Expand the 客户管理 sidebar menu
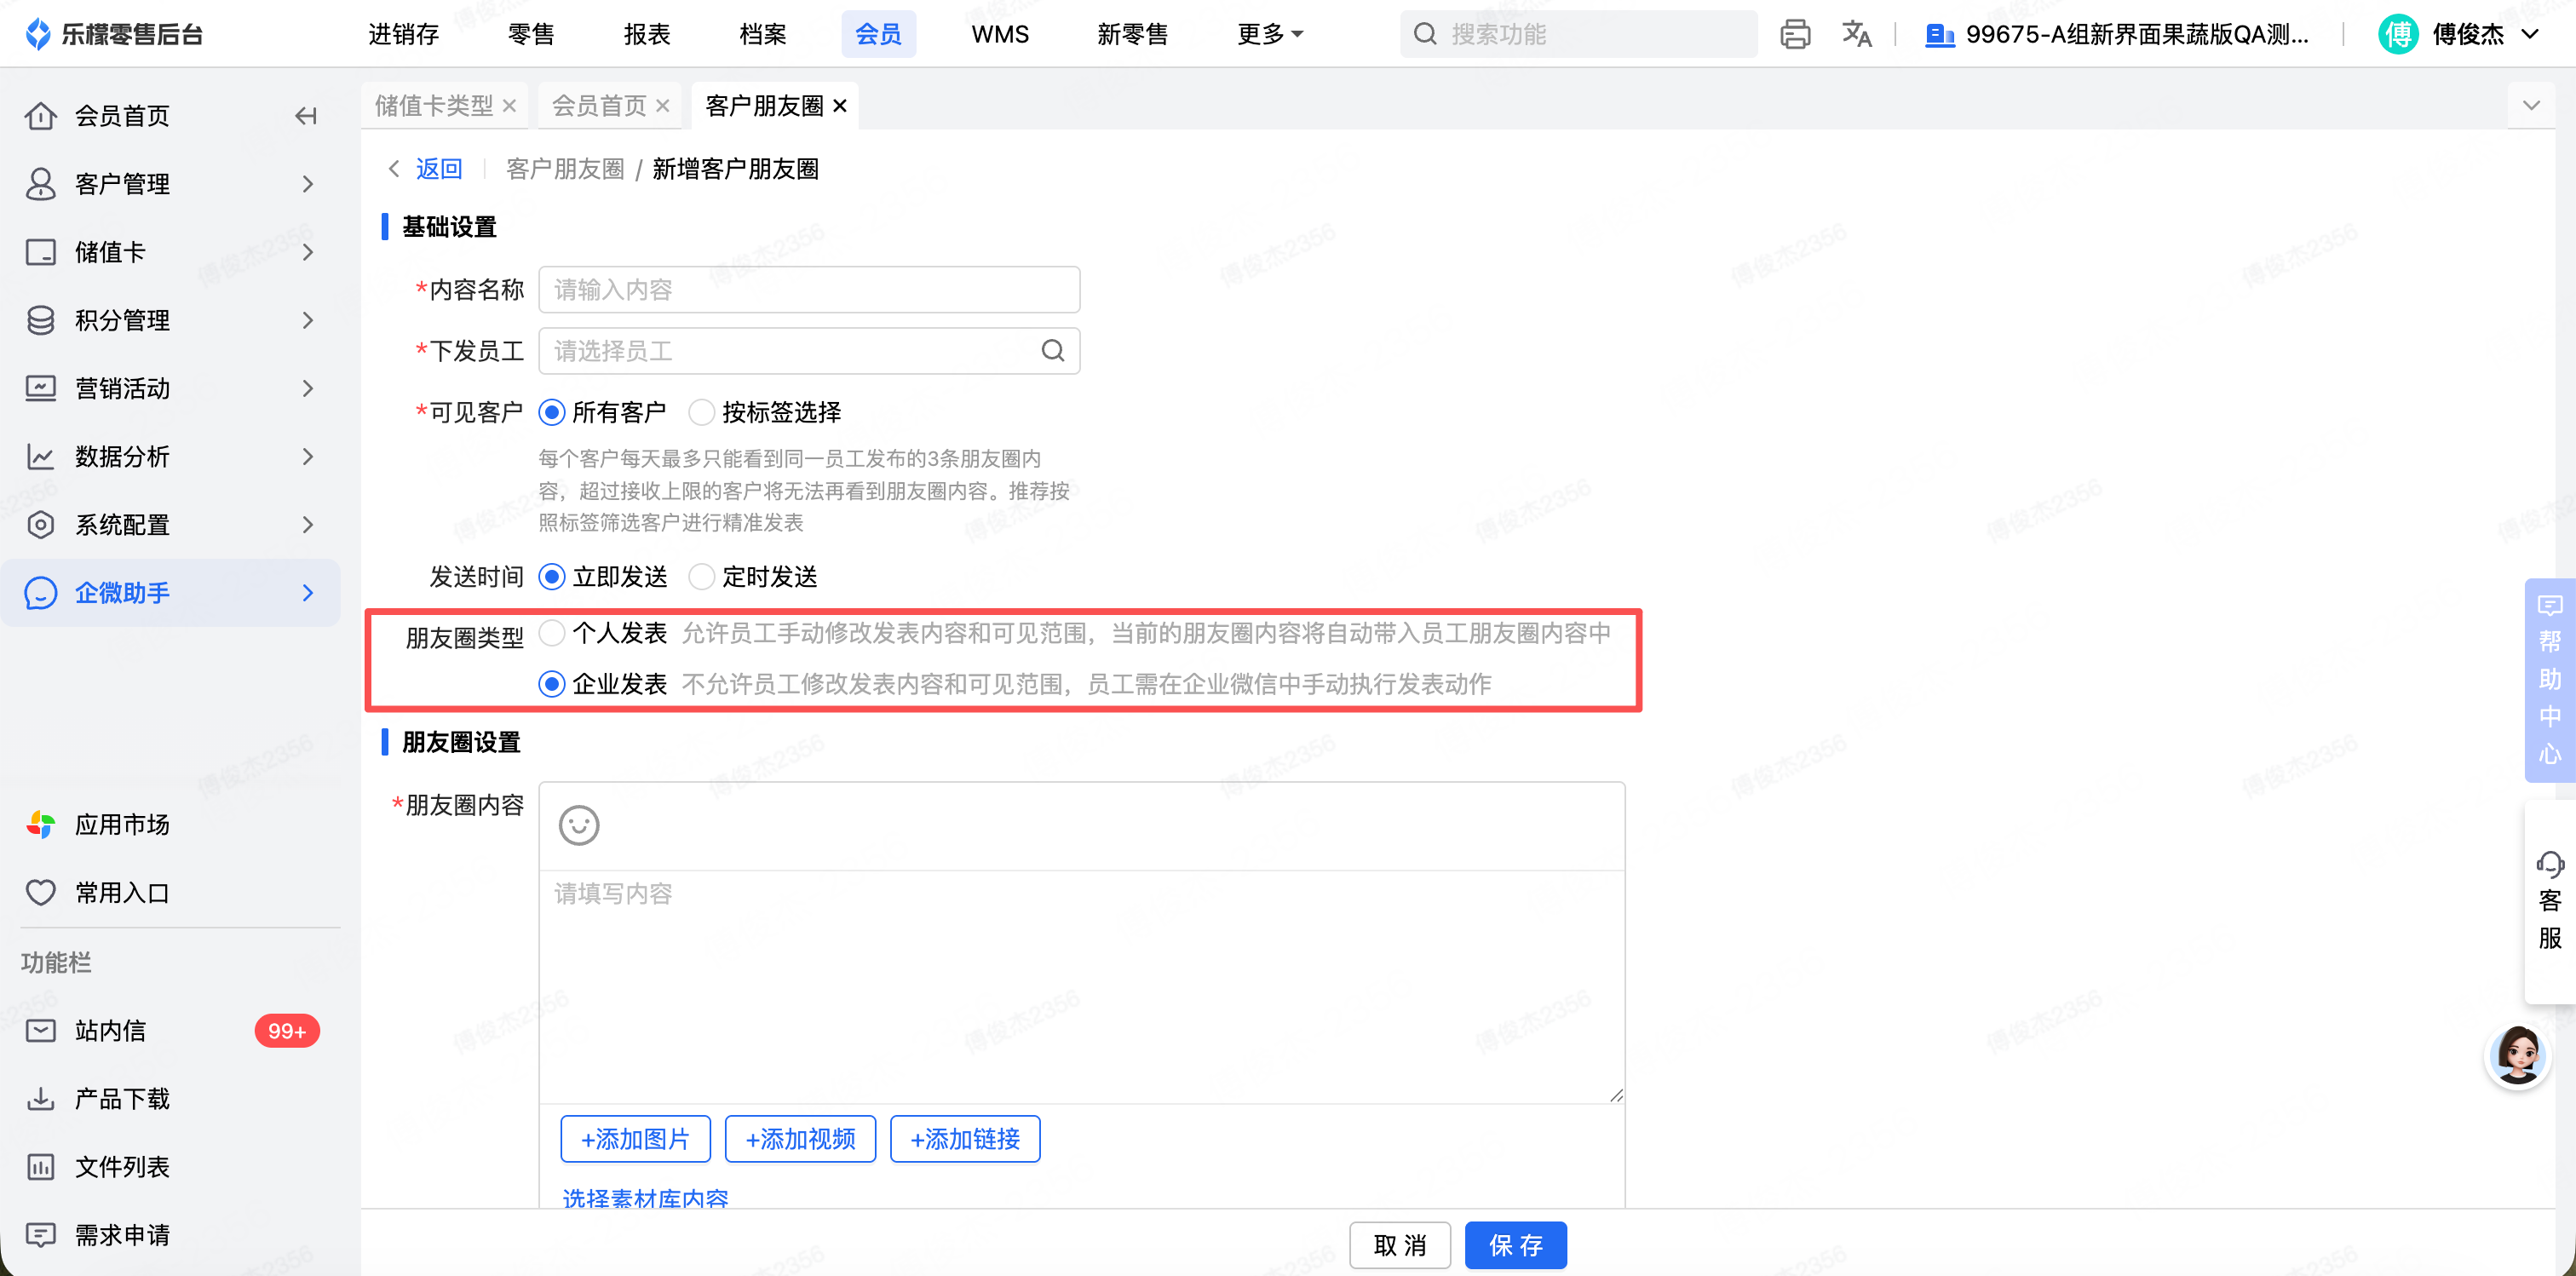 [170, 184]
